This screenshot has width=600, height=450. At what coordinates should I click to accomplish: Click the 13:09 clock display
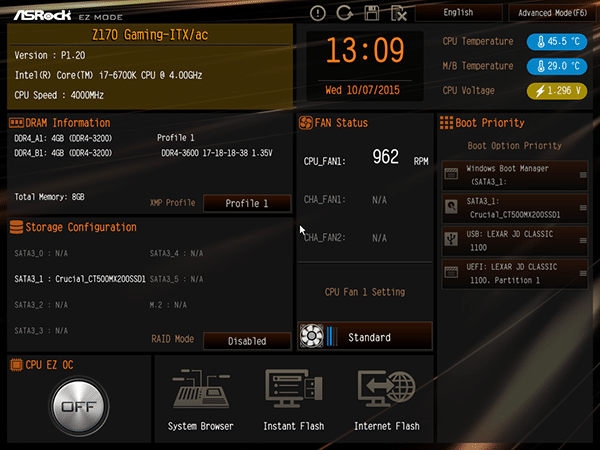click(x=365, y=50)
